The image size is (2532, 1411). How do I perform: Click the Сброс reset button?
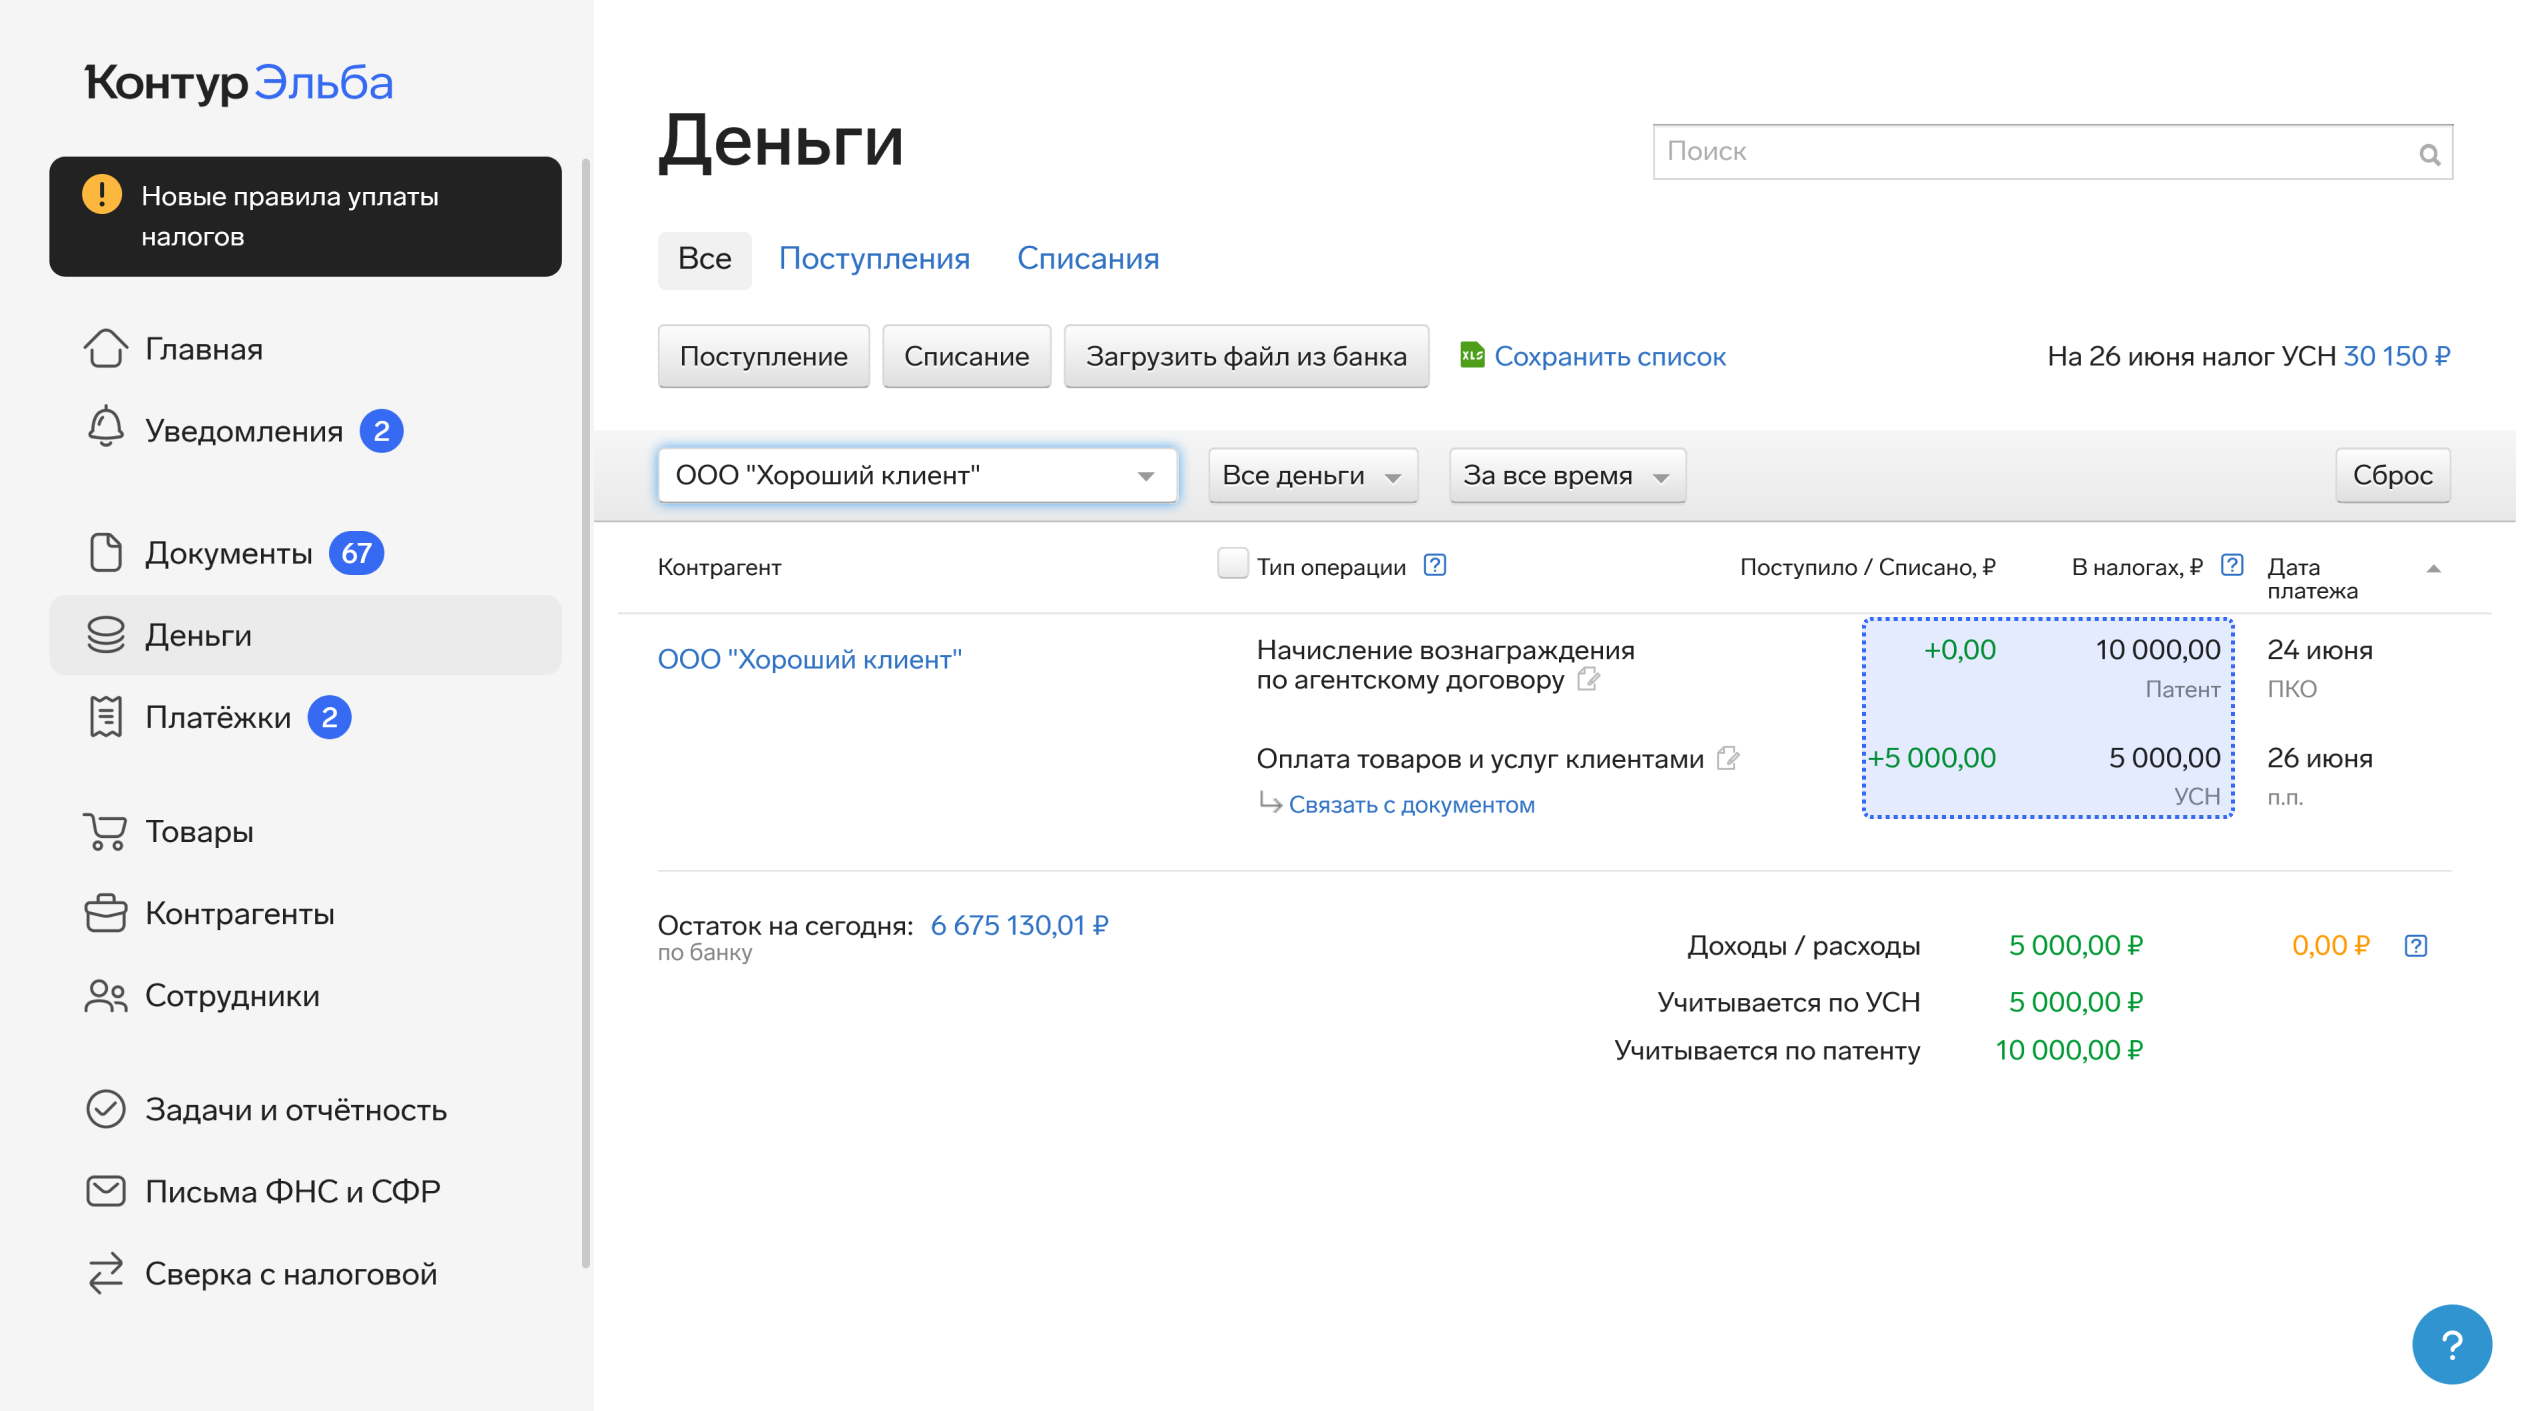tap(2392, 475)
